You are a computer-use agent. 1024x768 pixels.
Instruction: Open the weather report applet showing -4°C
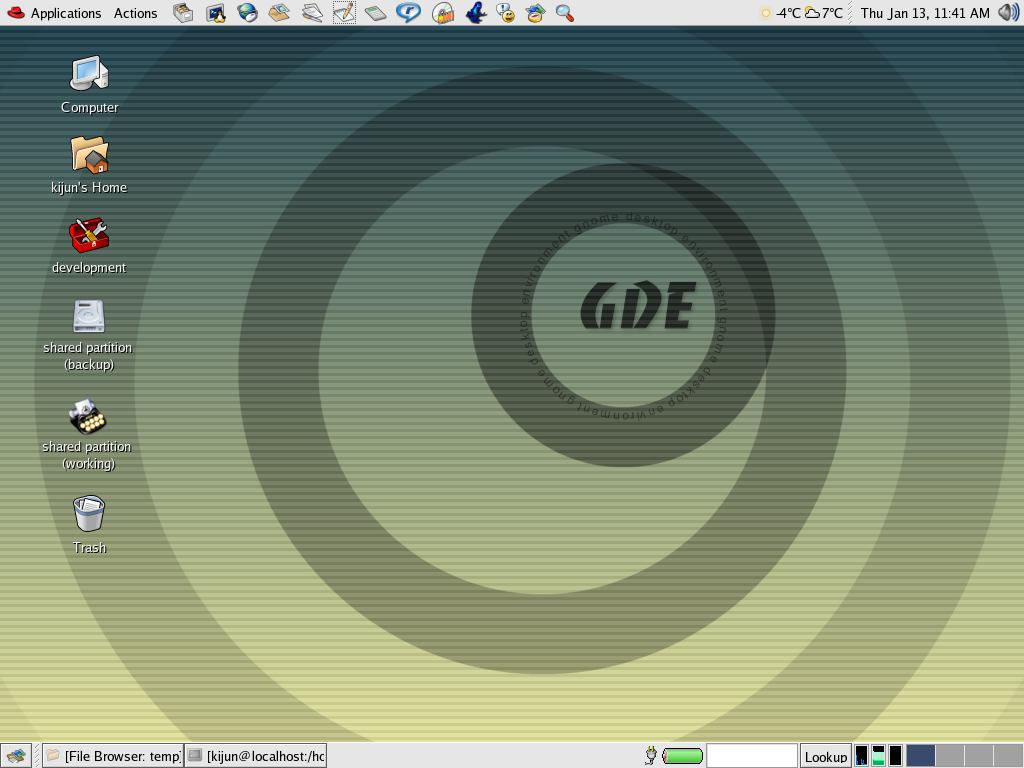pyautogui.click(x=780, y=13)
